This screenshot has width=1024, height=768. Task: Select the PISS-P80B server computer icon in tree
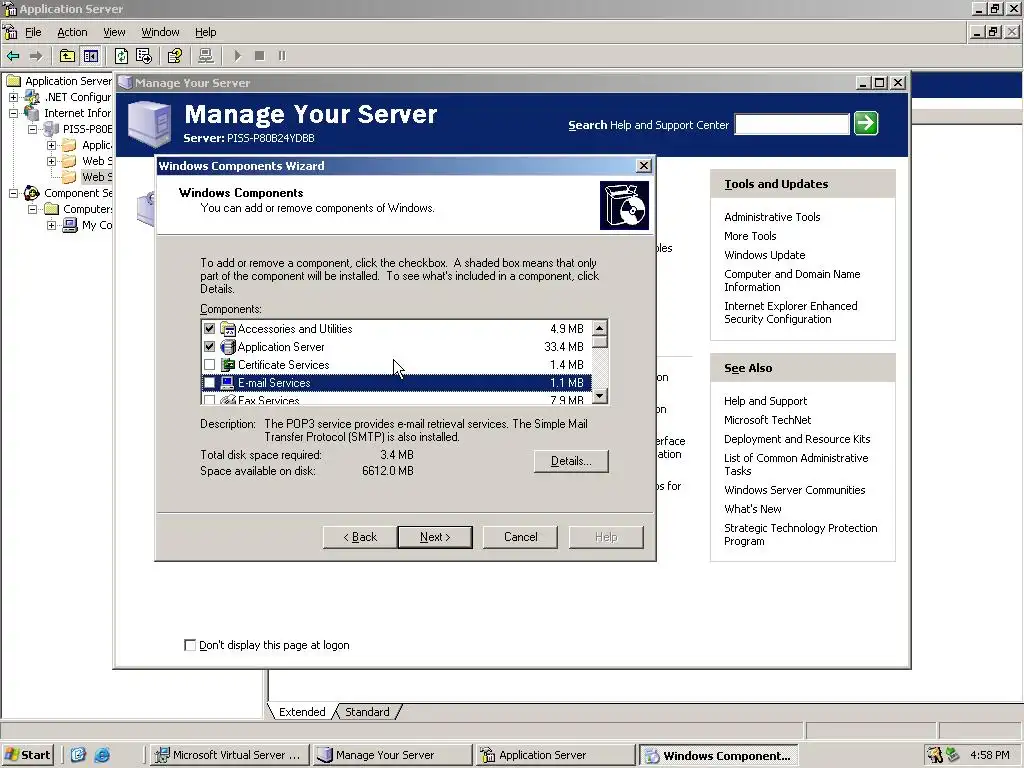[51, 129]
